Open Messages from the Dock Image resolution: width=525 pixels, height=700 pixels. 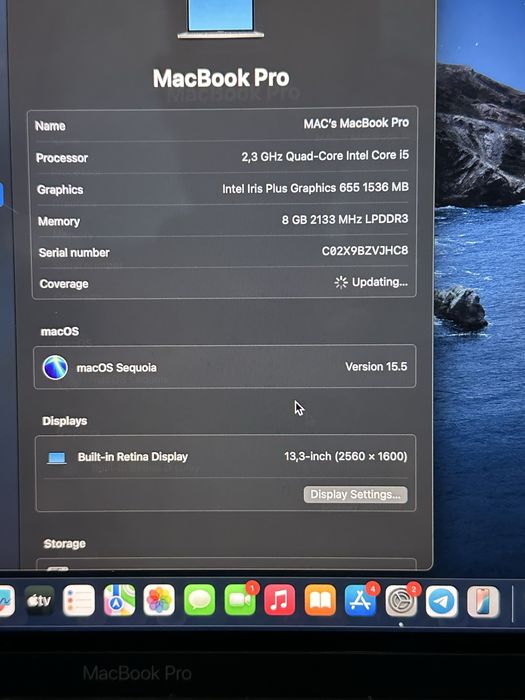[200, 600]
